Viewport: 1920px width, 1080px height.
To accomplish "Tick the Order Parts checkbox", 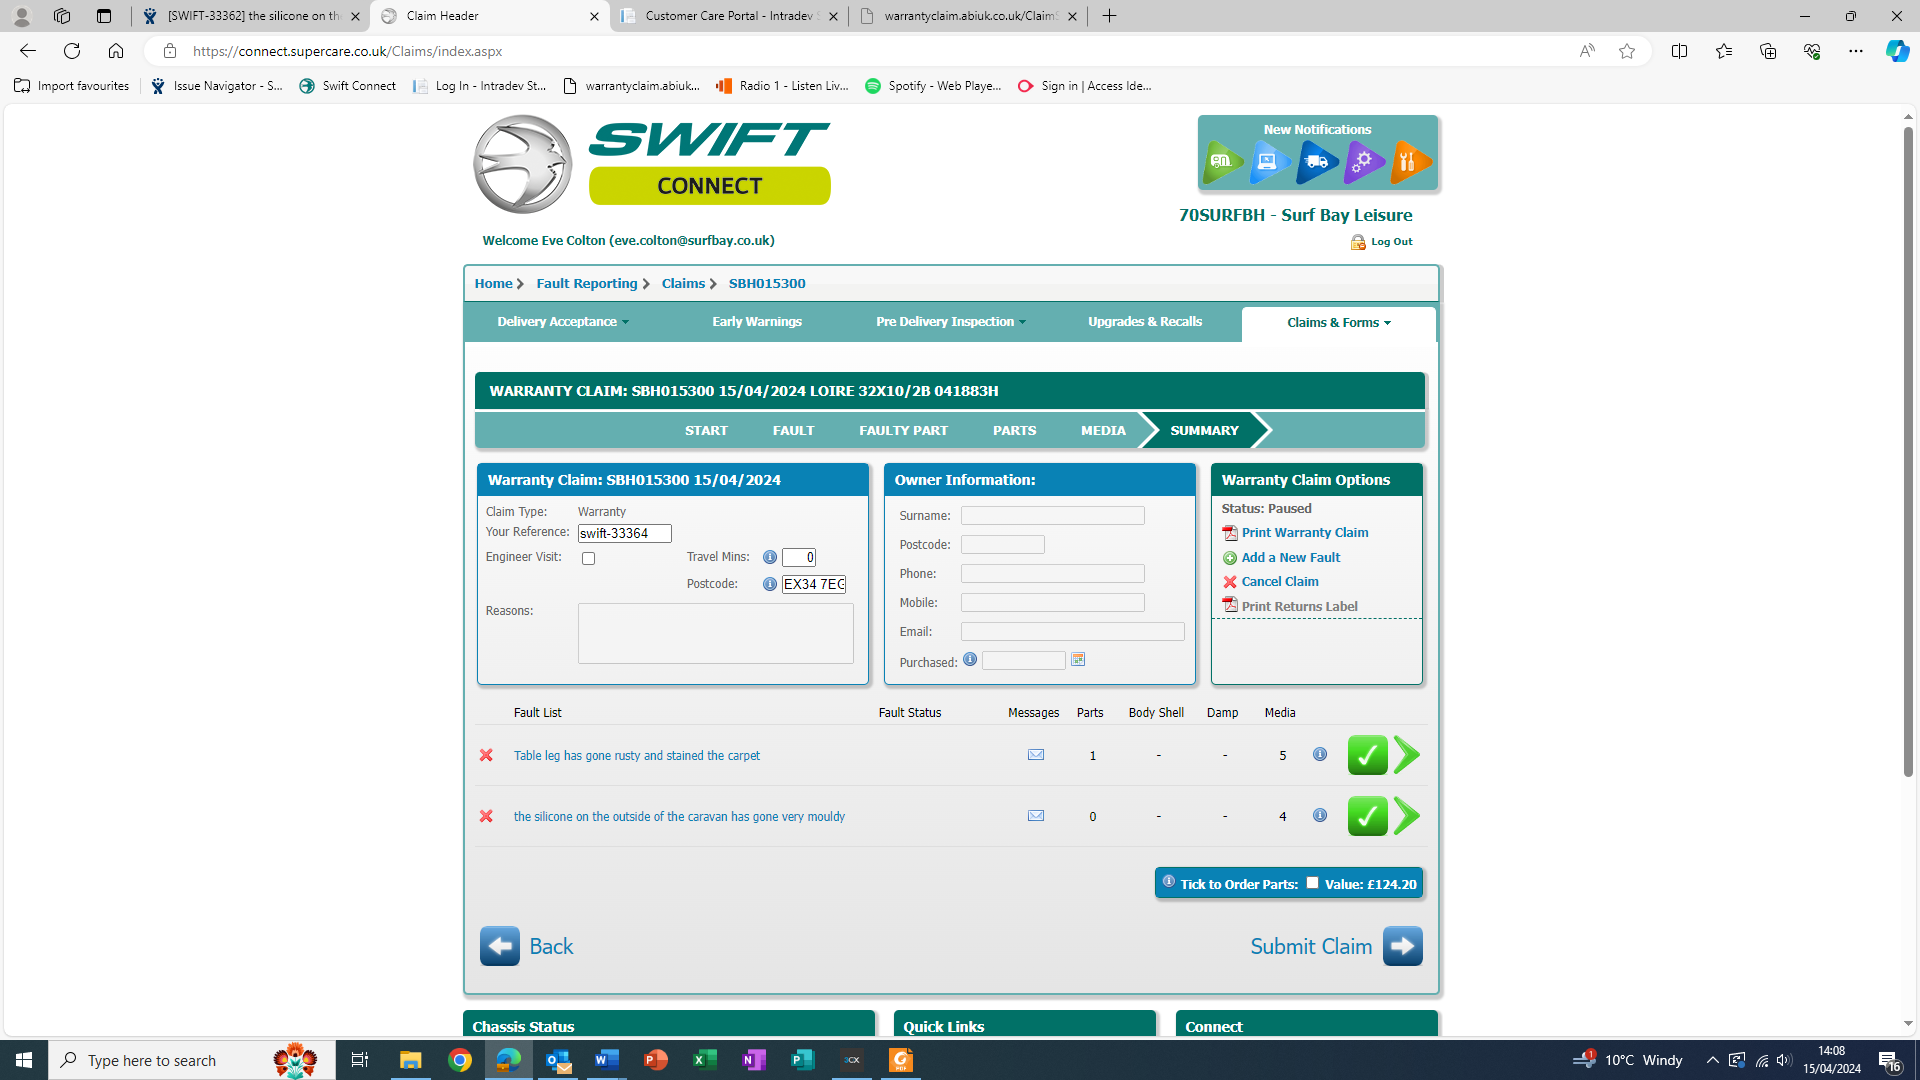I will 1312,882.
